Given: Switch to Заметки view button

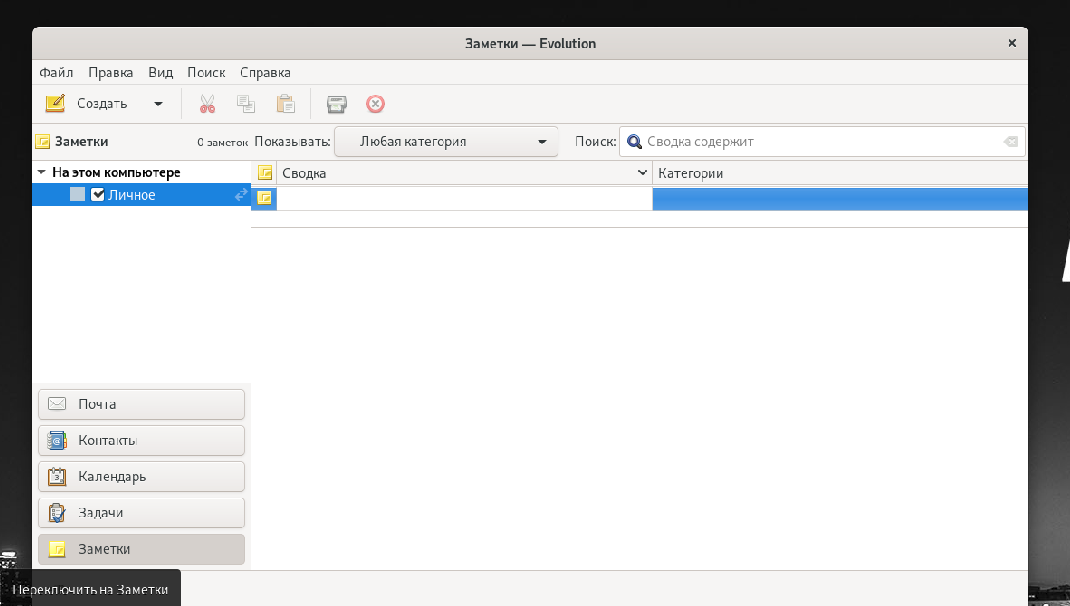Looking at the screenshot, I should tap(141, 549).
